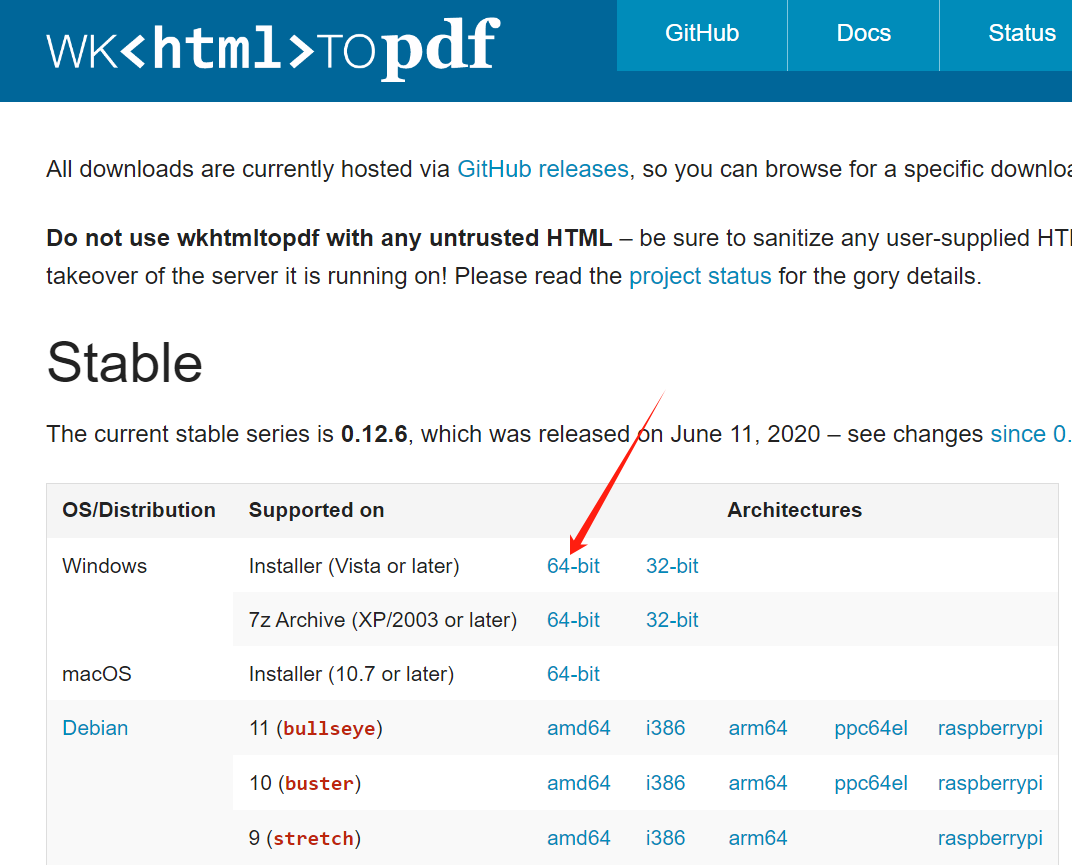The width and height of the screenshot is (1072, 865).
Task: Download Debian 10 buster ppc64el package
Action: 871,783
